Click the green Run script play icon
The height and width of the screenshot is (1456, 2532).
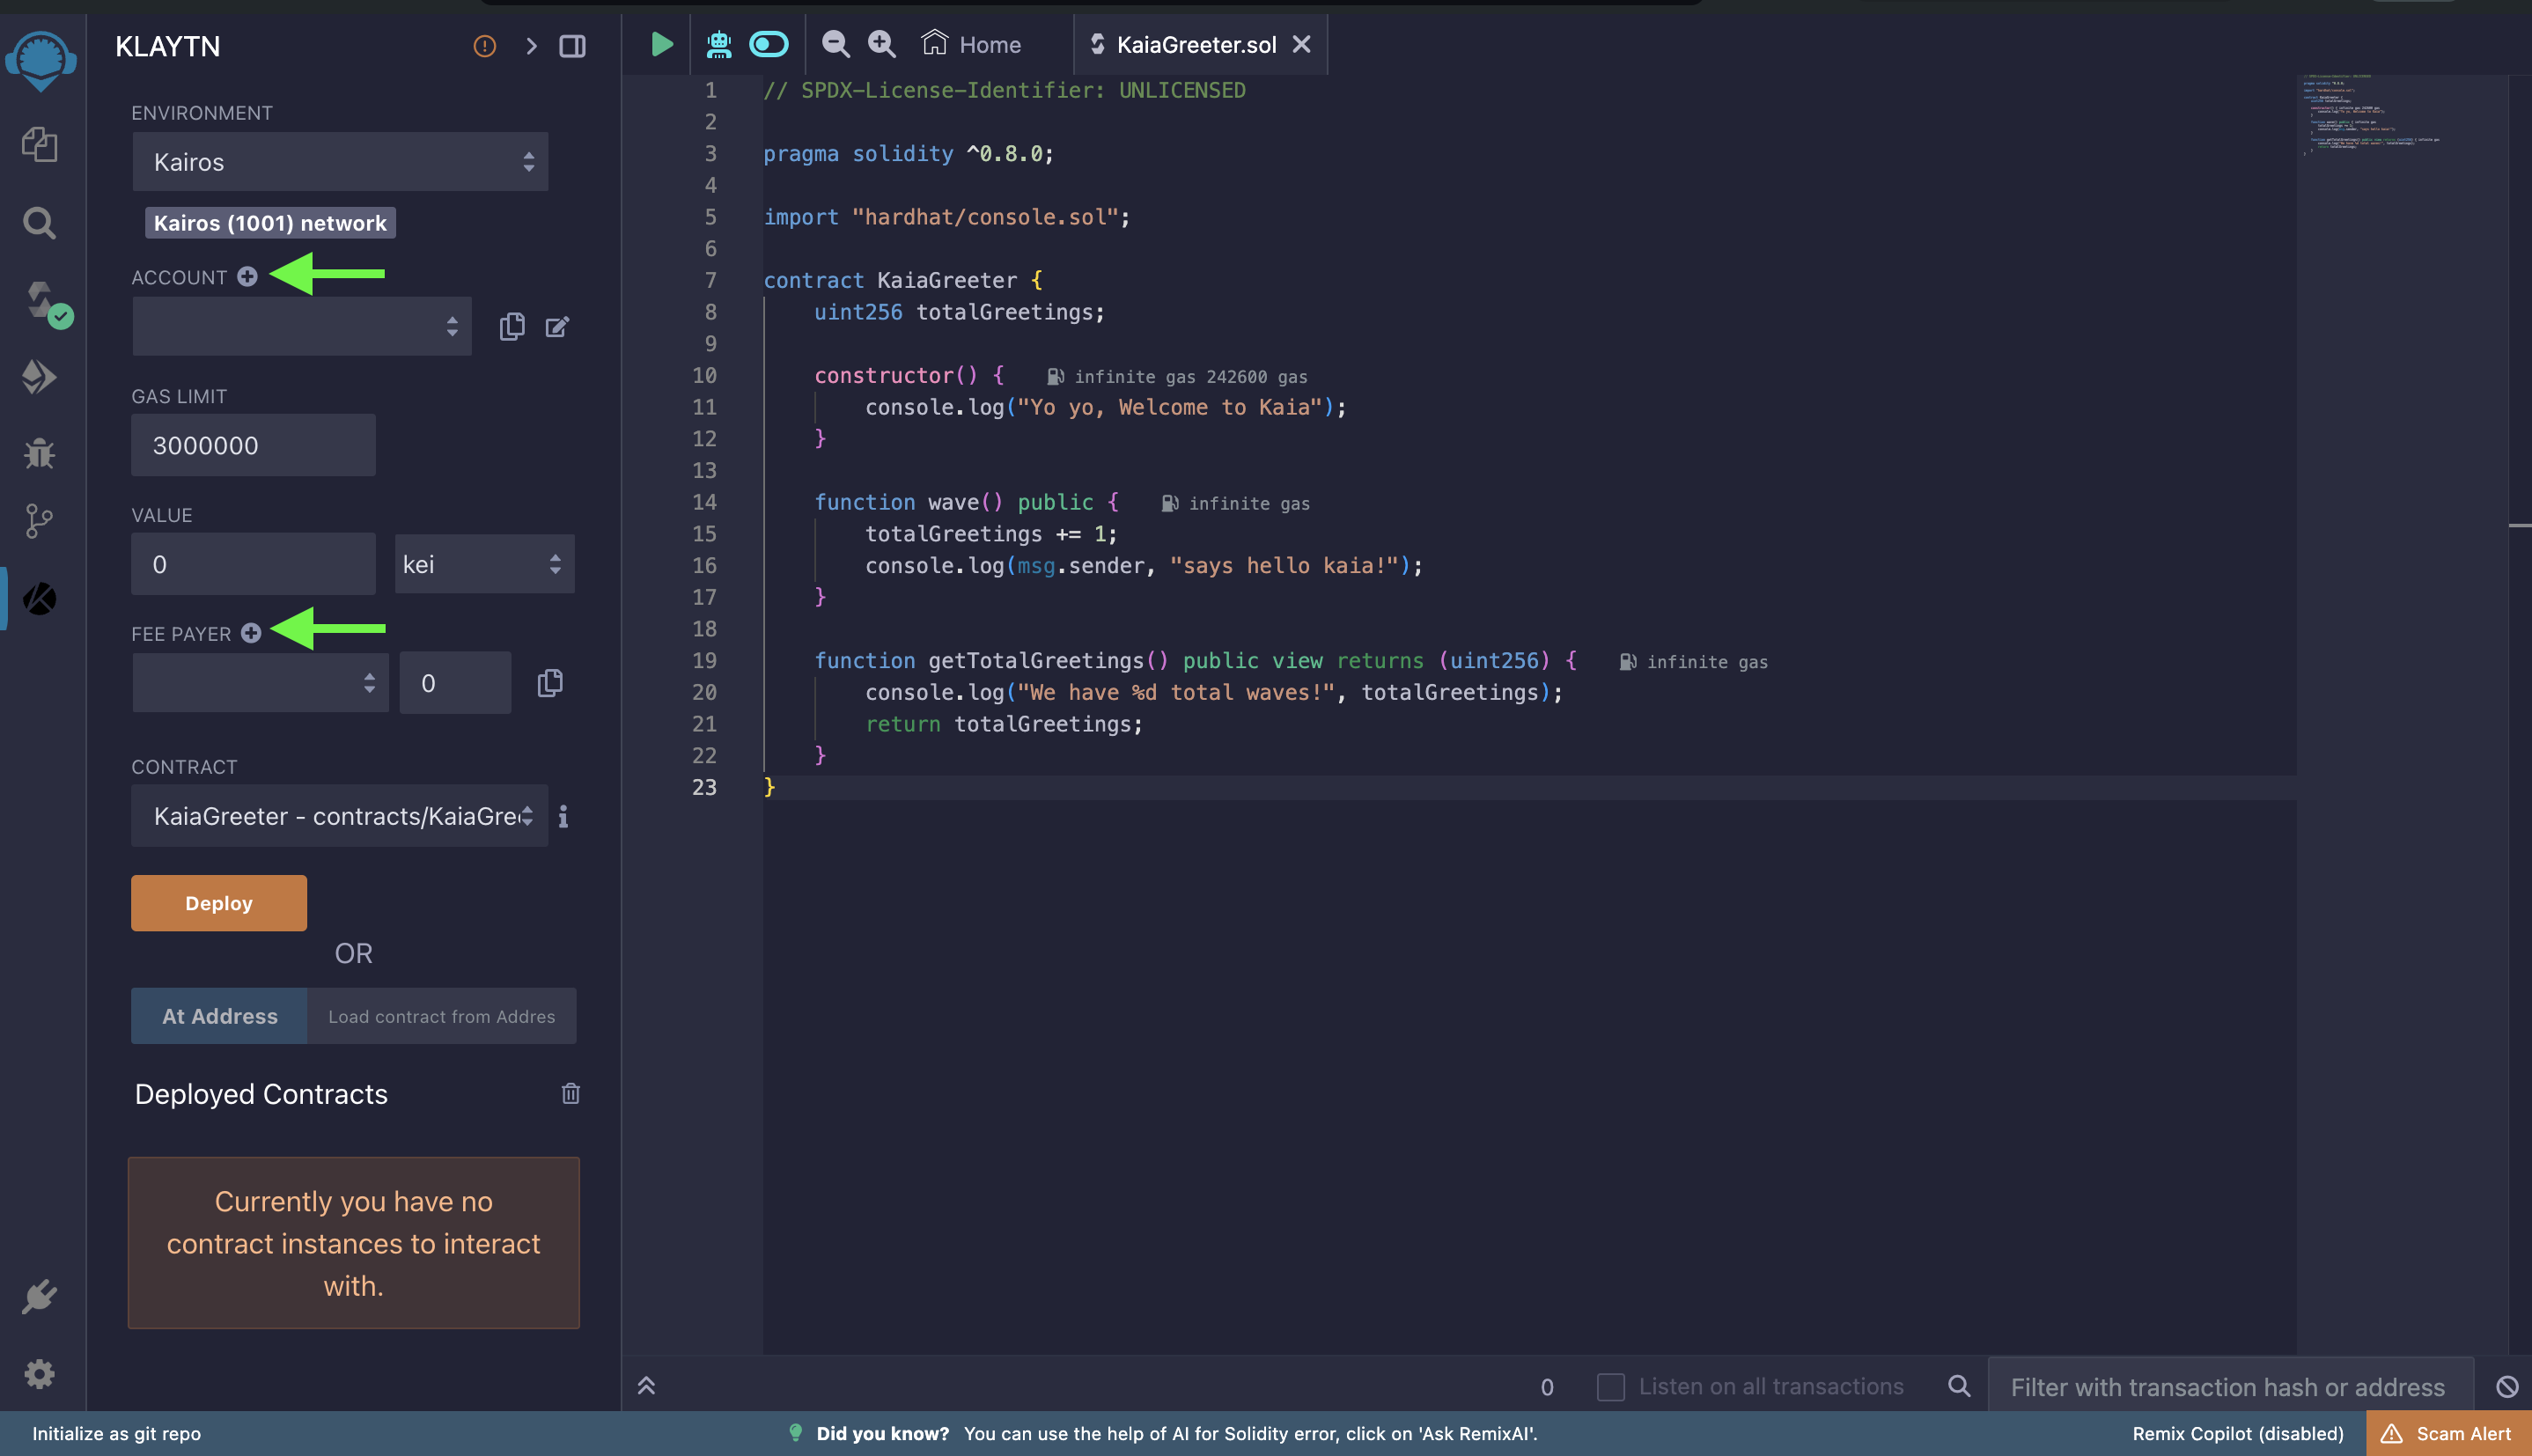pyautogui.click(x=661, y=44)
